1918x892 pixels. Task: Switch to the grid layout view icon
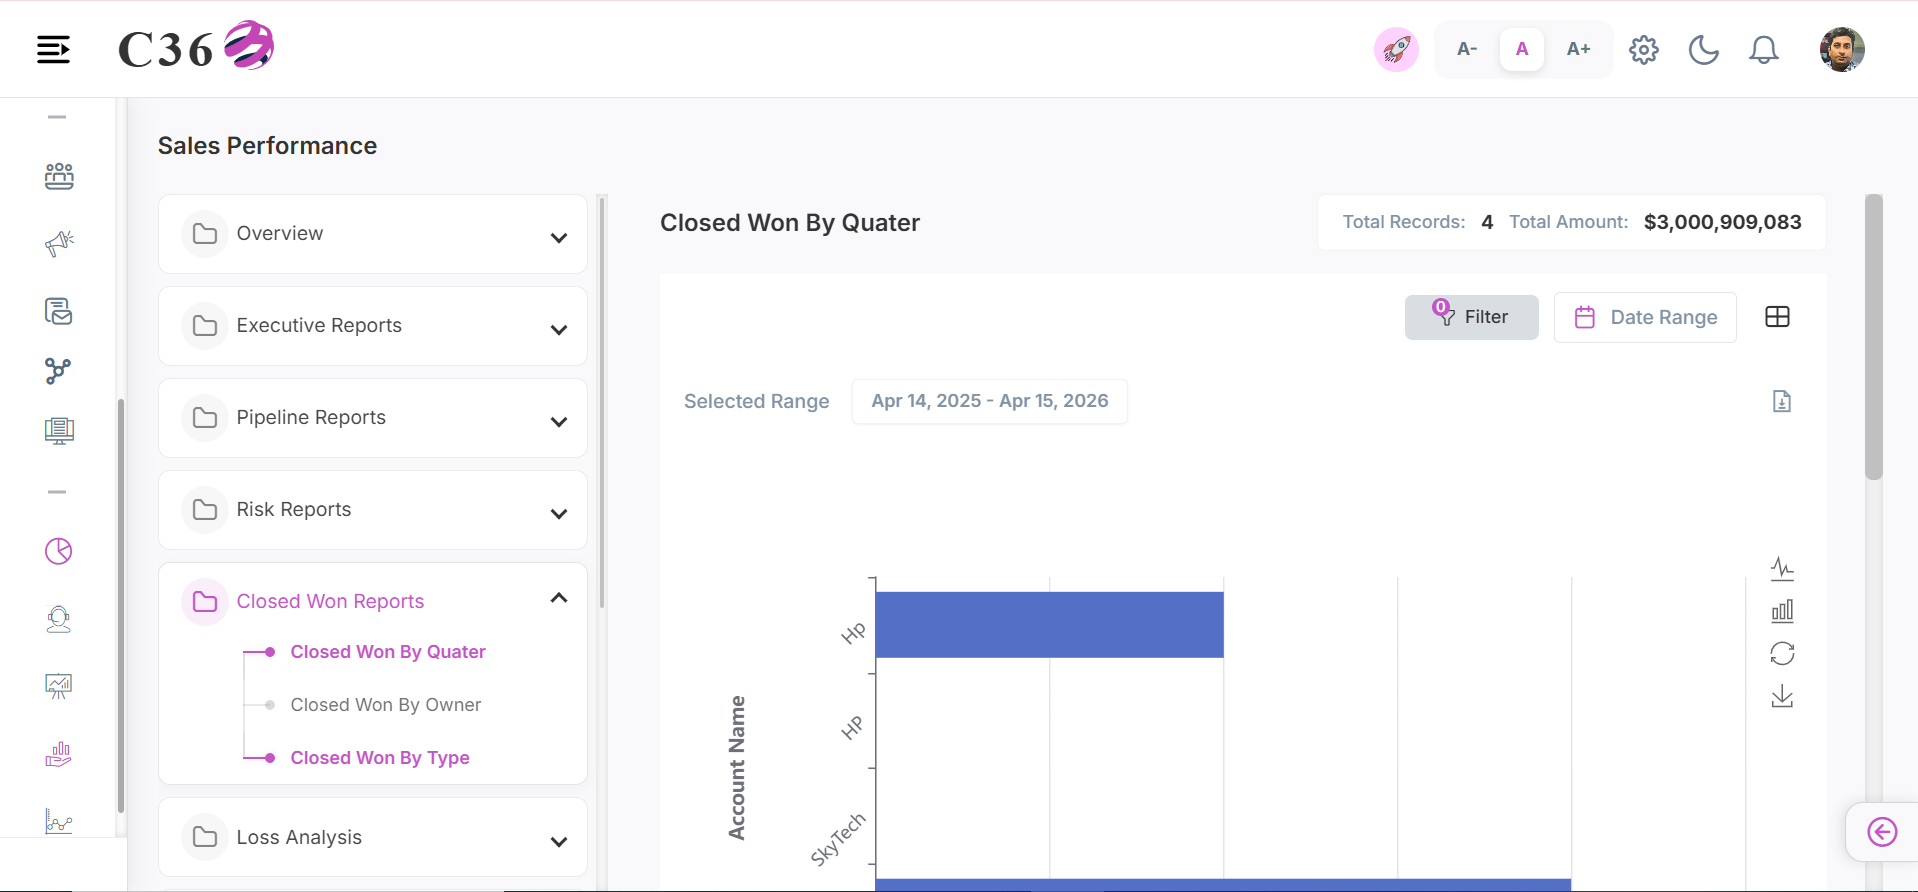1777,317
